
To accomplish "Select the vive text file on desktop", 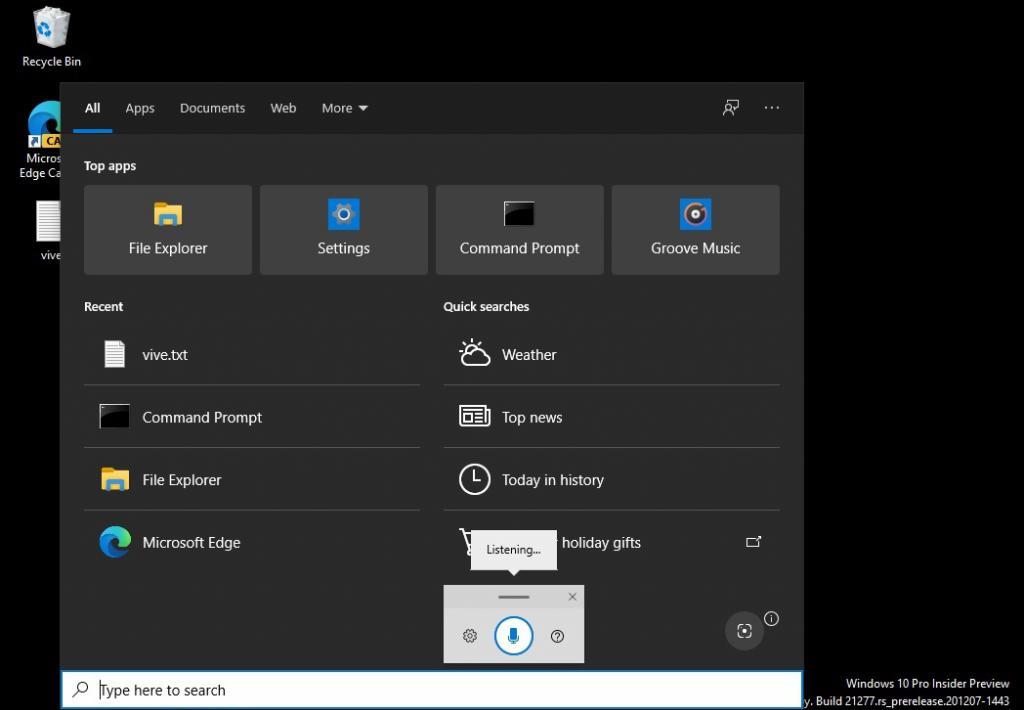I will click(x=48, y=230).
